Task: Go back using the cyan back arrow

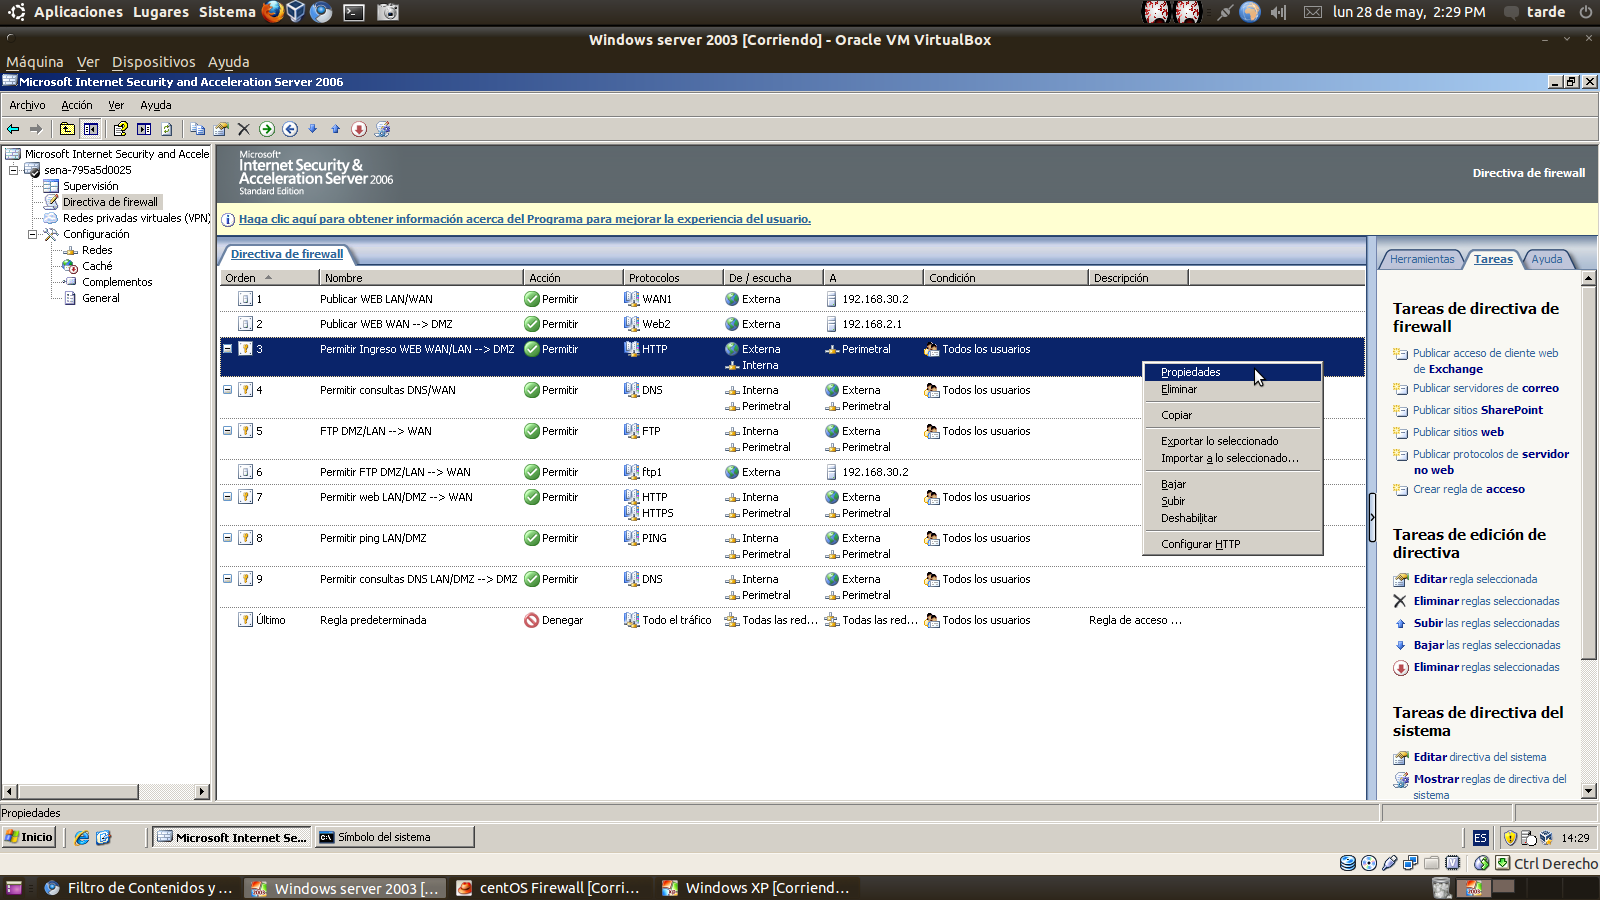Action: tap(13, 129)
